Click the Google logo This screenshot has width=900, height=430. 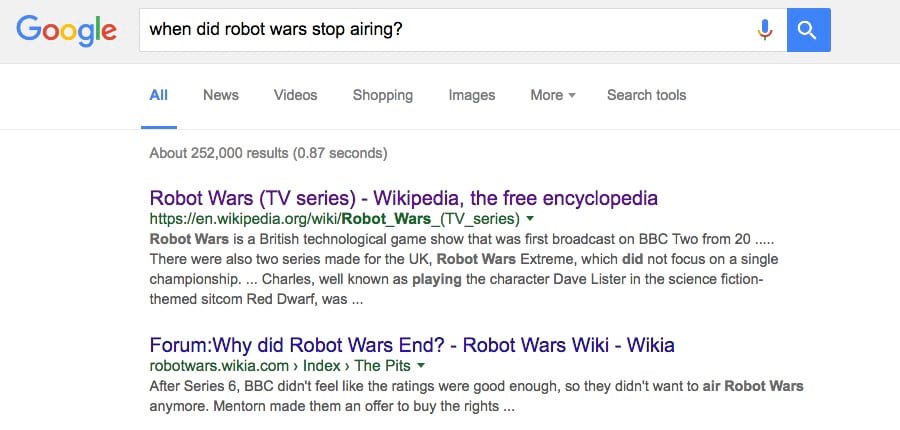pyautogui.click(x=66, y=31)
